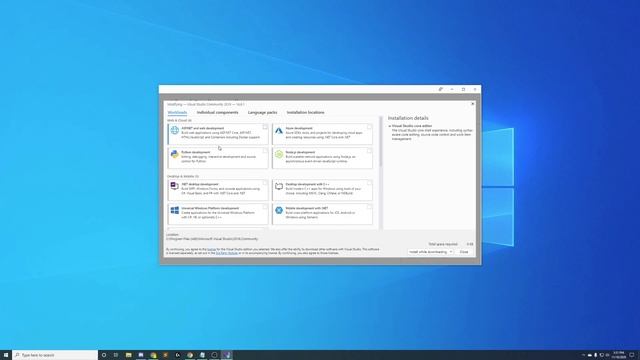Check the Node.js development workload
The width and height of the screenshot is (640, 360).
369,151
